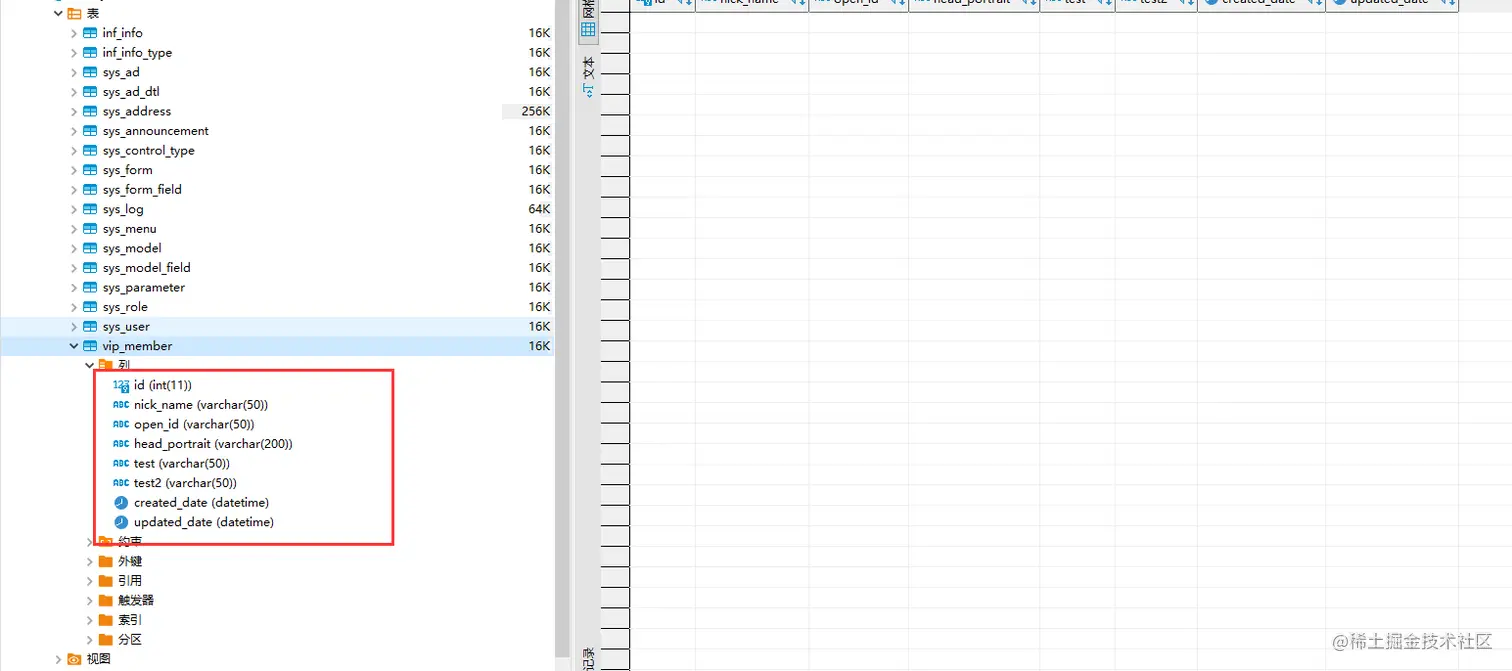This screenshot has height=671, width=1512.
Task: Click the 外键 folder icon
Action: coord(106,561)
